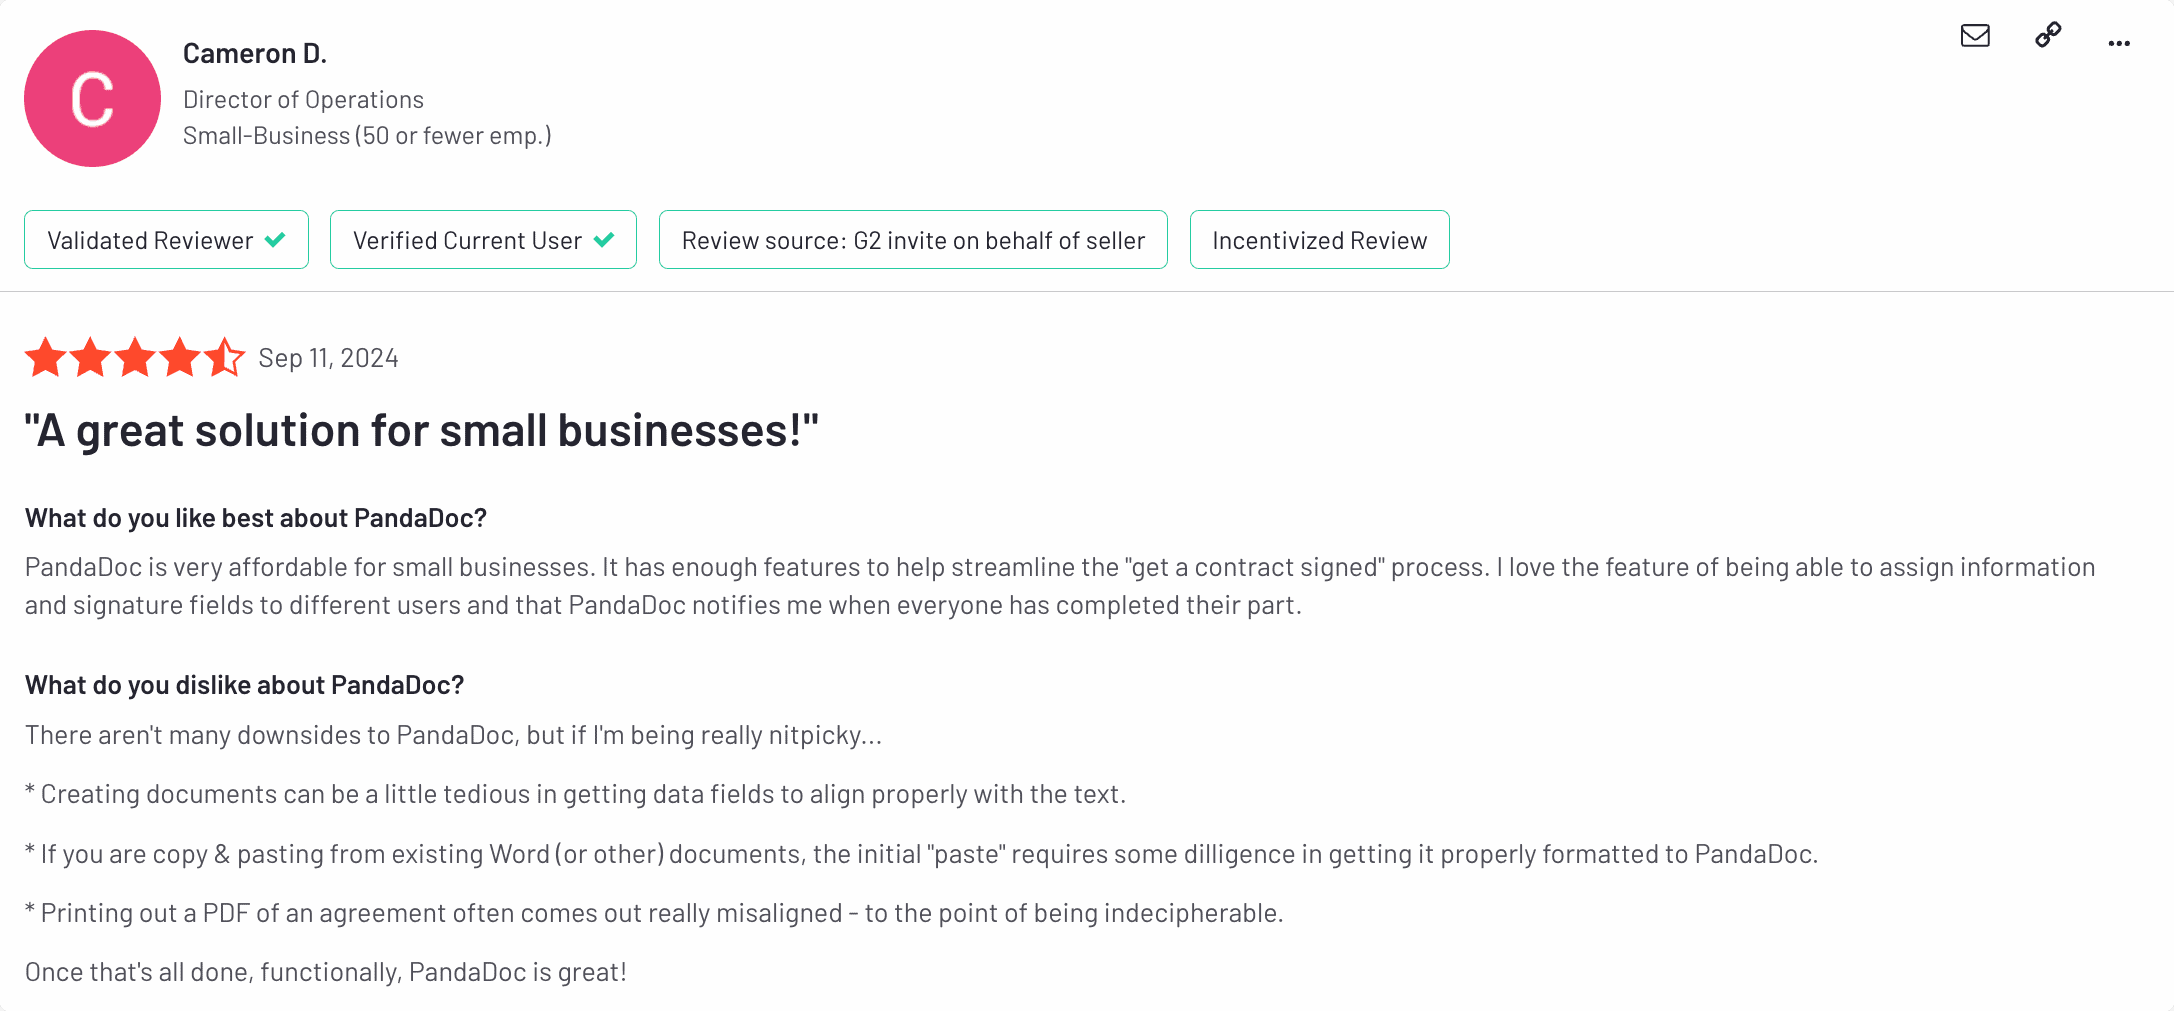Click the Verified Current User badge
This screenshot has width=2174, height=1011.
483,240
